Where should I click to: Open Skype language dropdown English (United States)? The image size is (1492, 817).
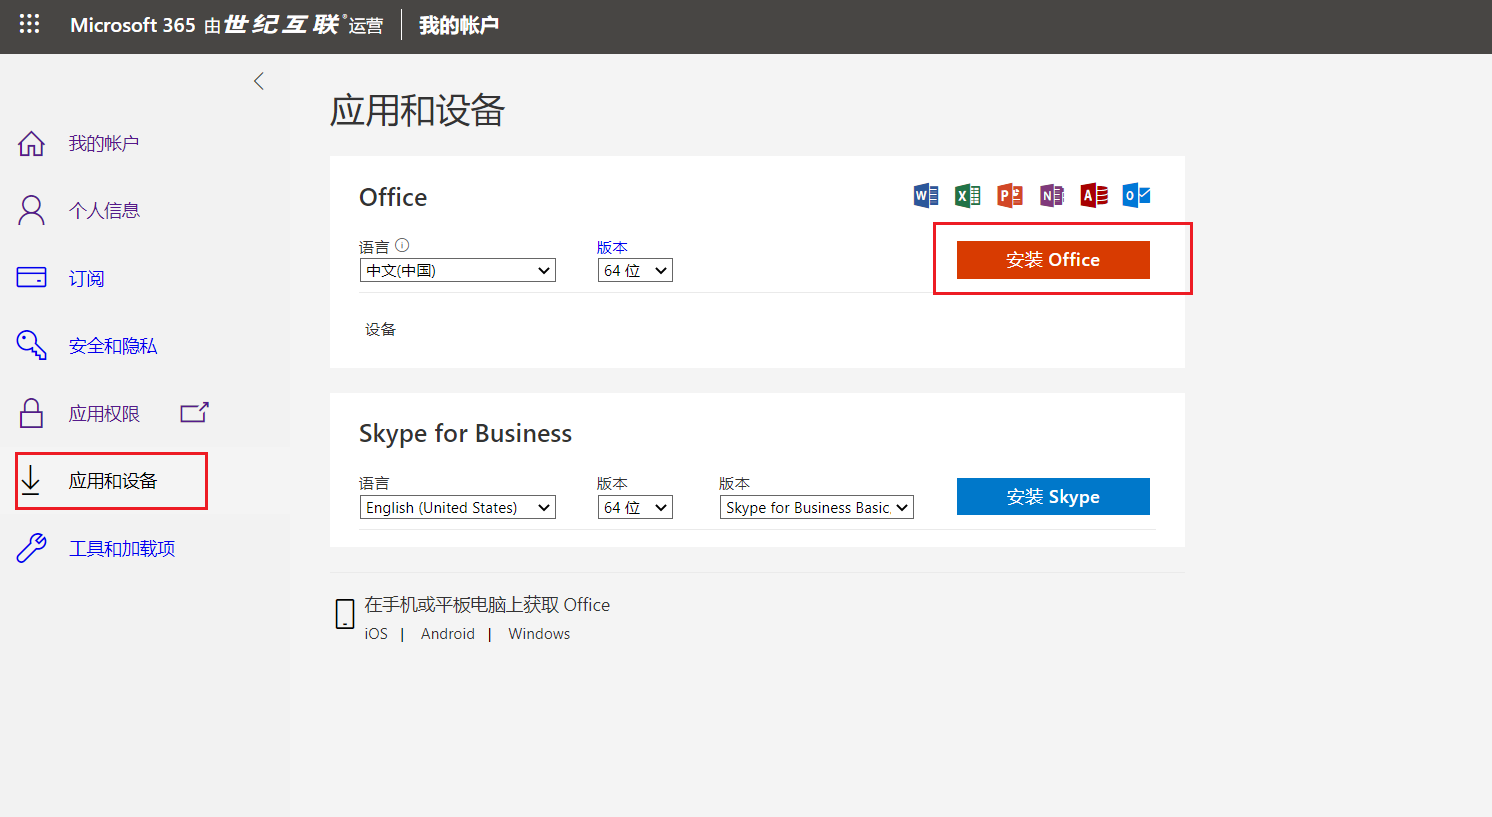(458, 507)
